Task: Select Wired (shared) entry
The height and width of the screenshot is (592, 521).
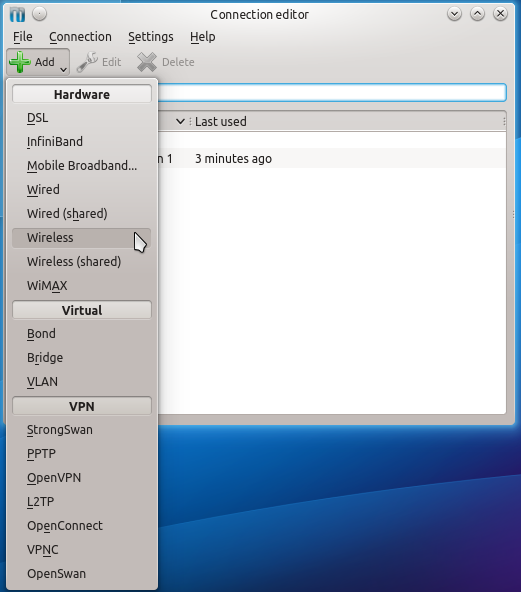Action: [x=82, y=214]
